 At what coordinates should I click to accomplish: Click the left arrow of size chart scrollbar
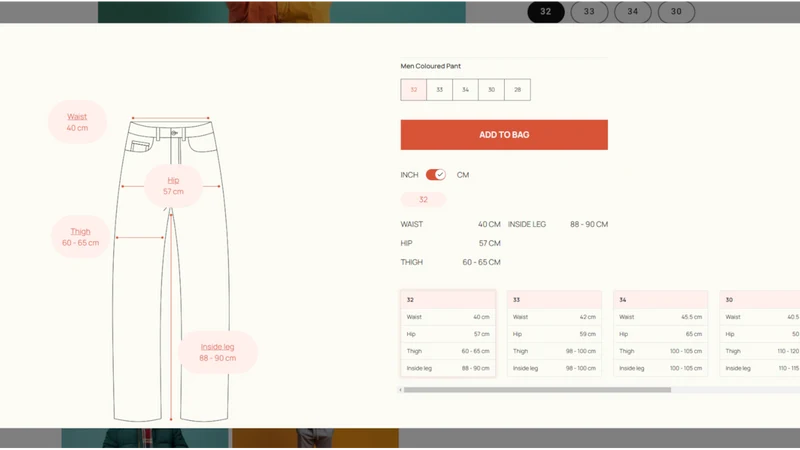(401, 390)
